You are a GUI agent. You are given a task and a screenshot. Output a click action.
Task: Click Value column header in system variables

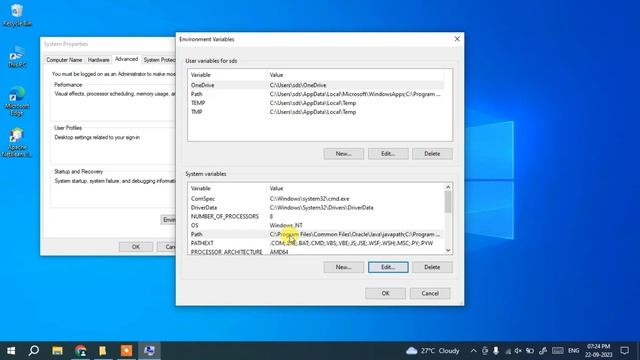[356, 189]
